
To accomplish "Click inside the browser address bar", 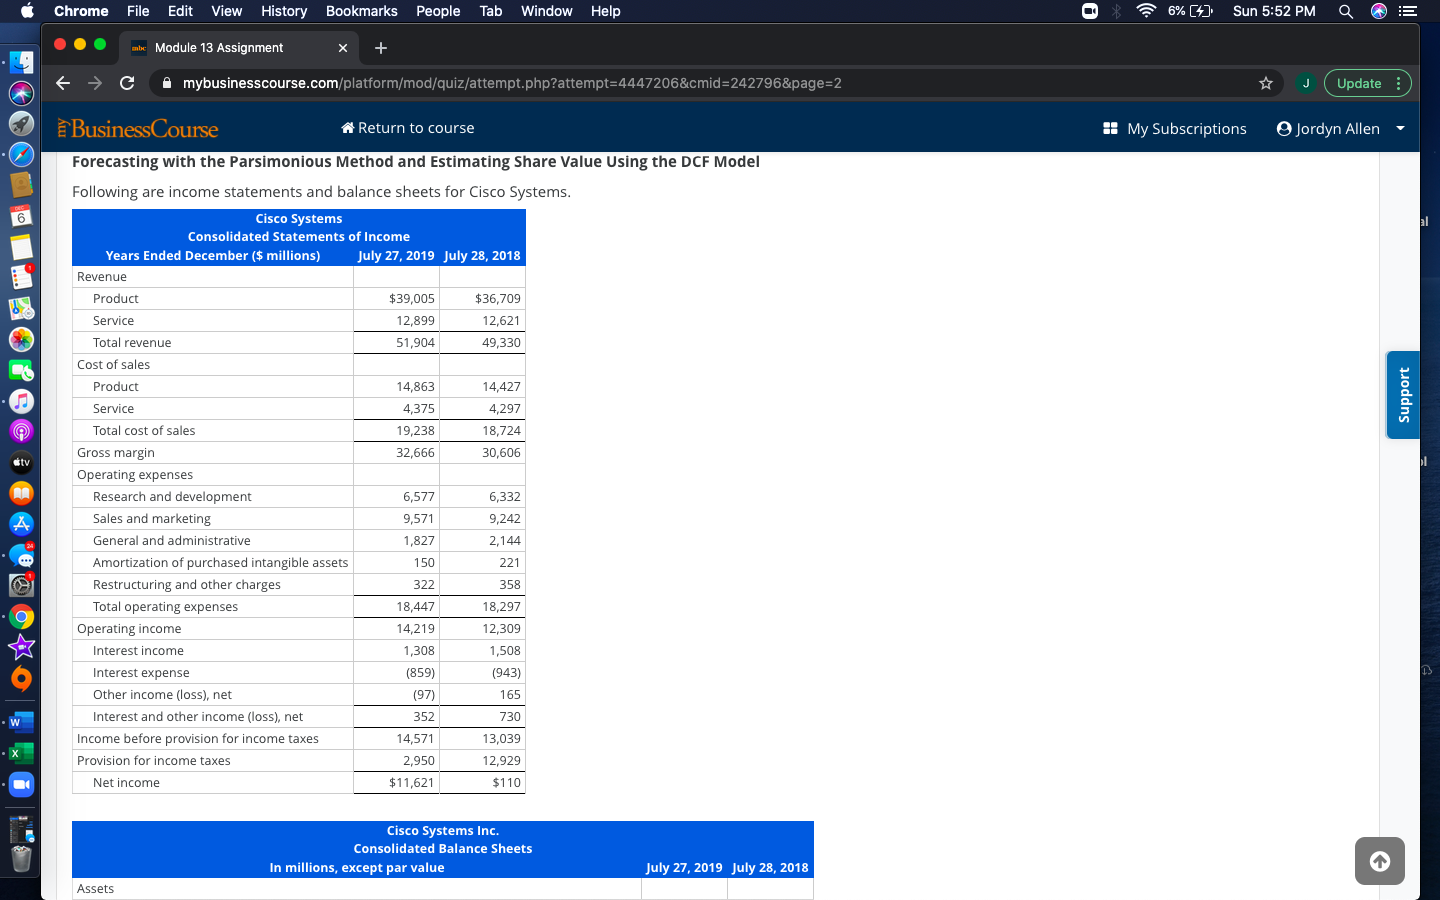I will point(600,83).
